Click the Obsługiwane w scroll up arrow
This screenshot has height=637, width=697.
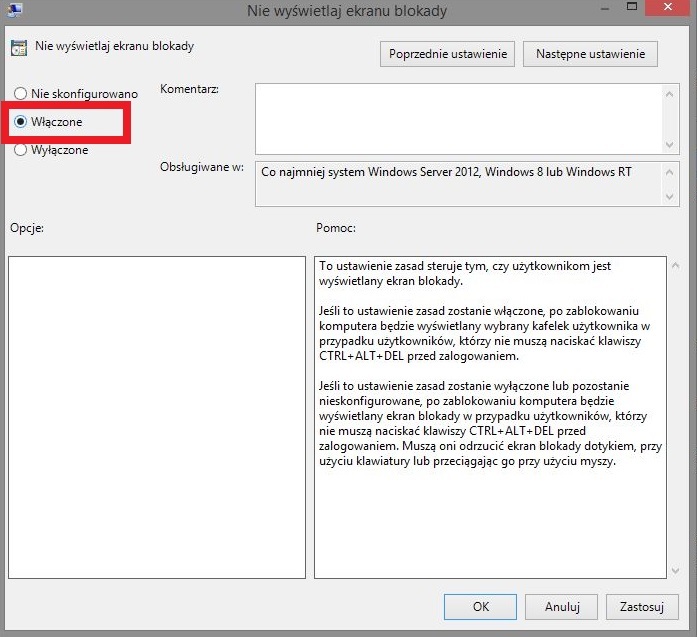click(x=669, y=172)
